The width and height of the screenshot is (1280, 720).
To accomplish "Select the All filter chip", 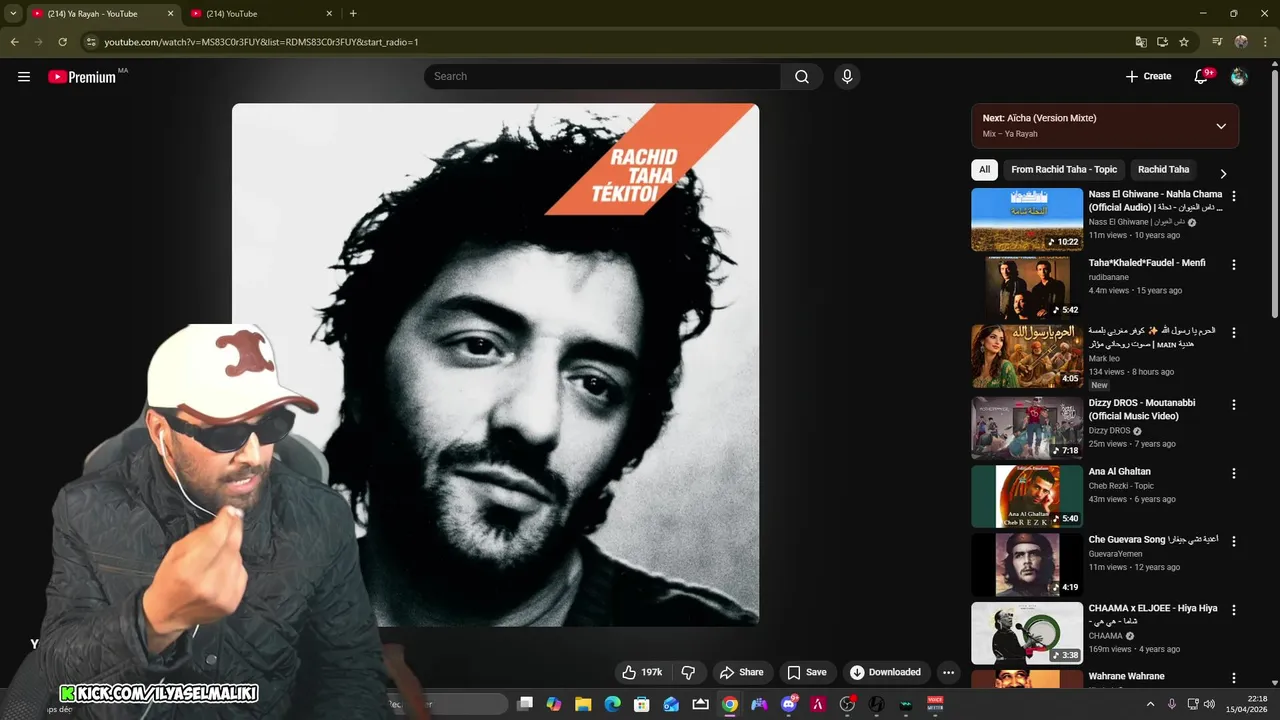I will tap(985, 170).
